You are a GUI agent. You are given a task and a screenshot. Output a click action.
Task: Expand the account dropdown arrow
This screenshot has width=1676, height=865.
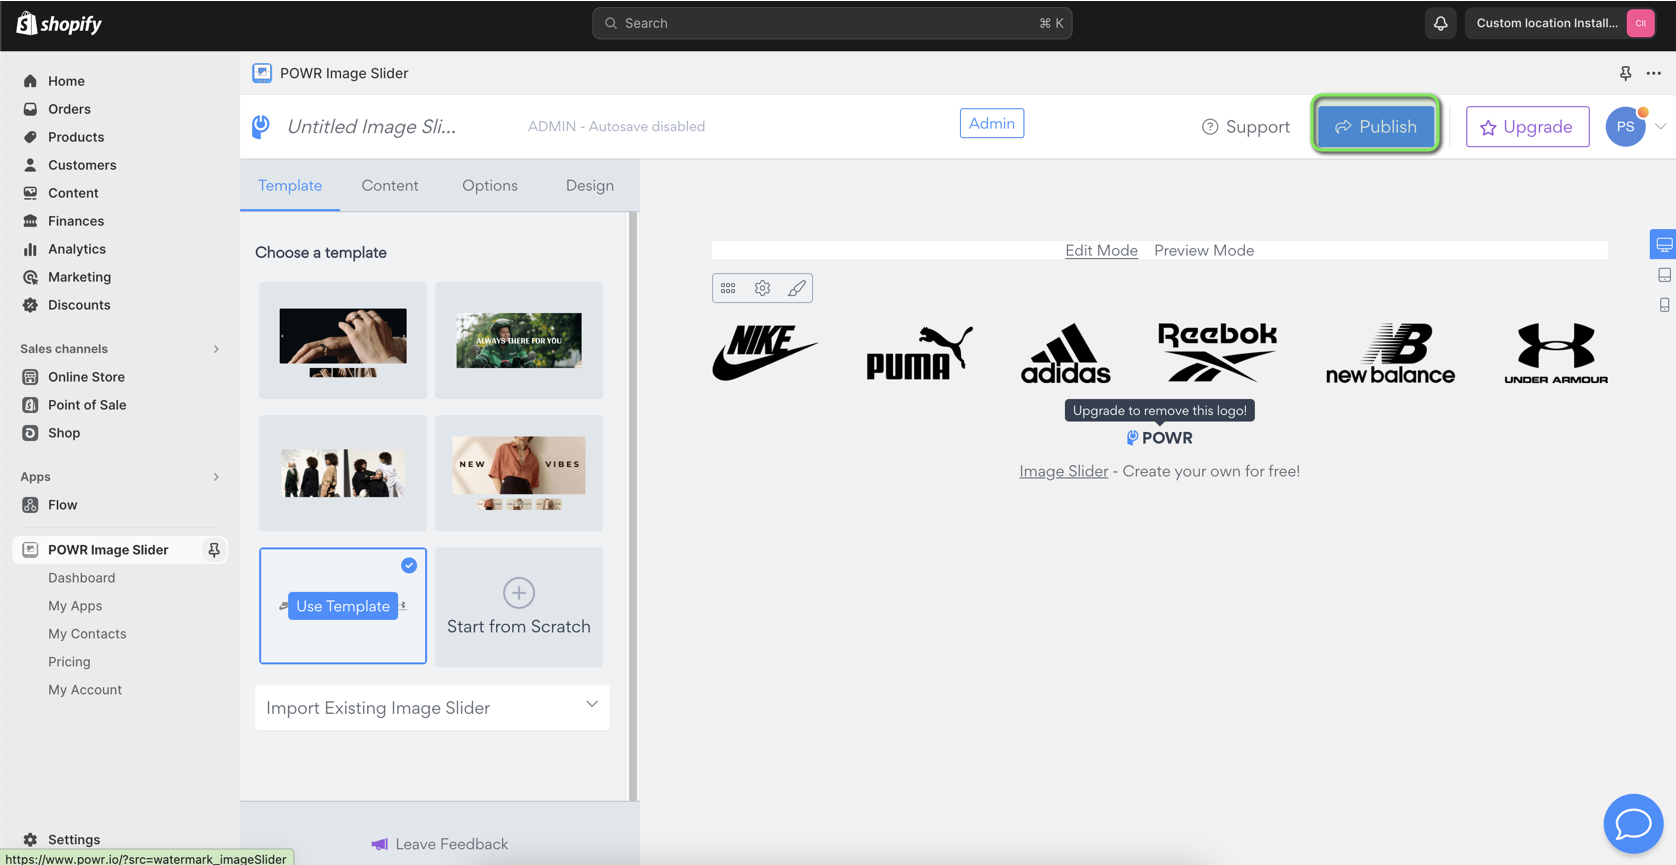(1661, 127)
